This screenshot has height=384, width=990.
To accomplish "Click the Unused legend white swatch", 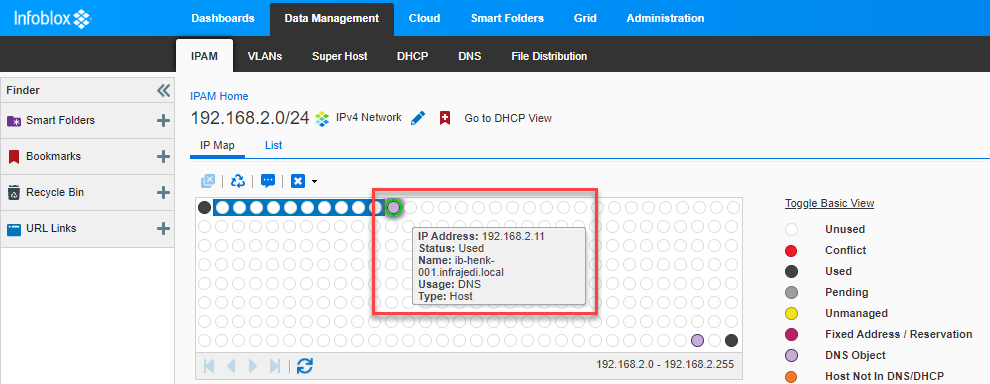I will (x=791, y=229).
